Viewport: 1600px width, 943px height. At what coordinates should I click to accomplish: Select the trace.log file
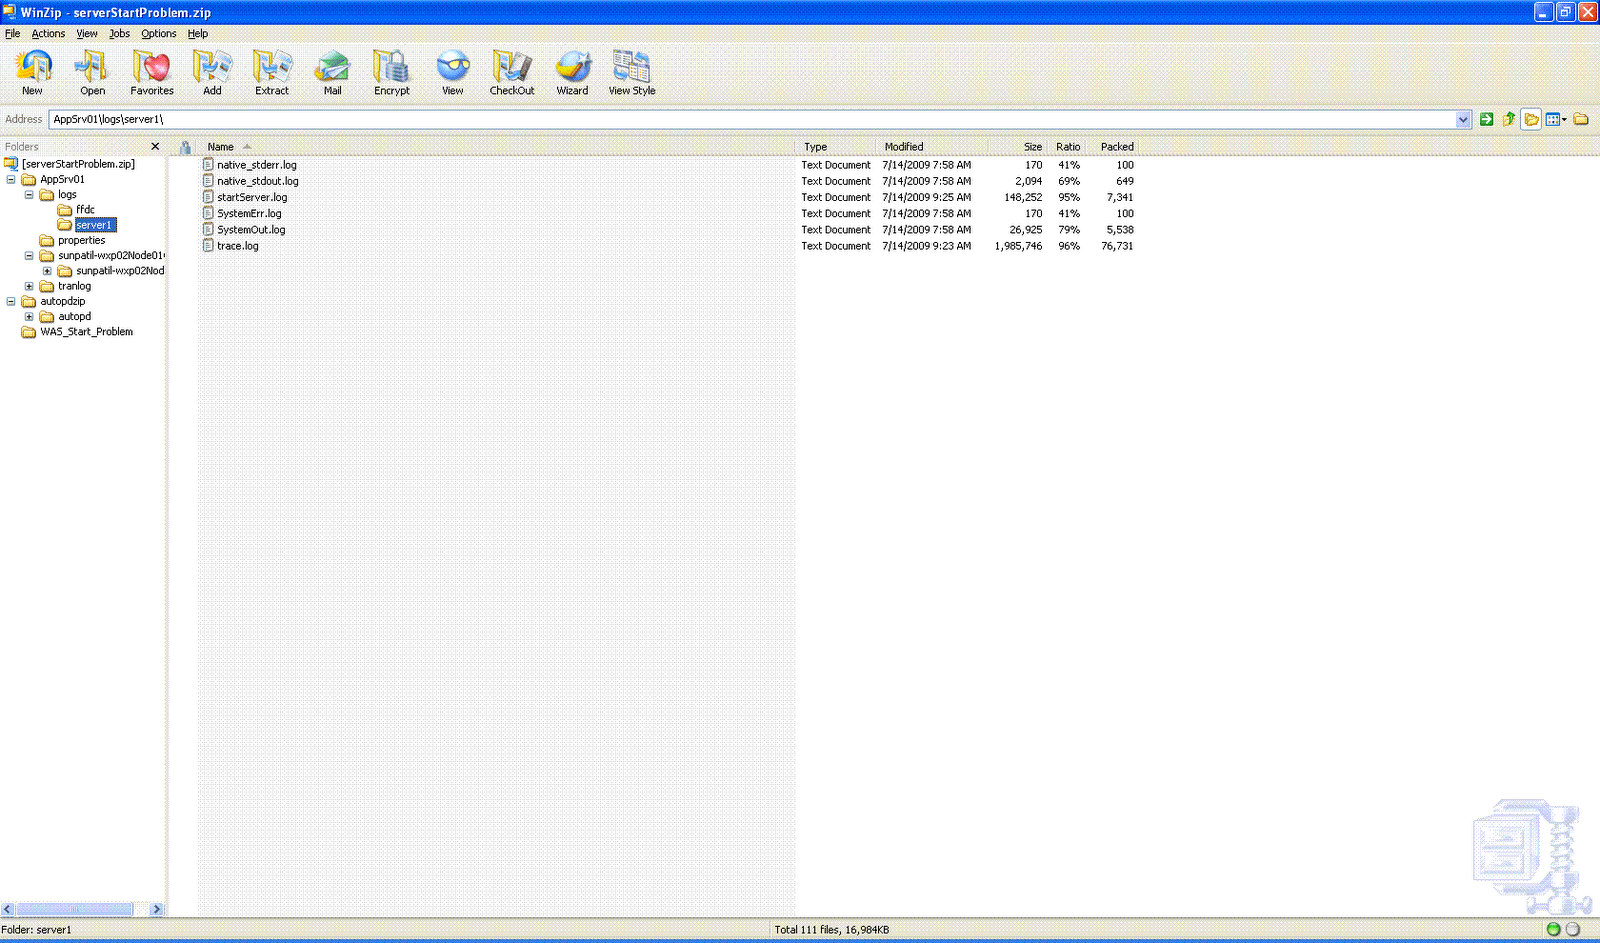[238, 246]
